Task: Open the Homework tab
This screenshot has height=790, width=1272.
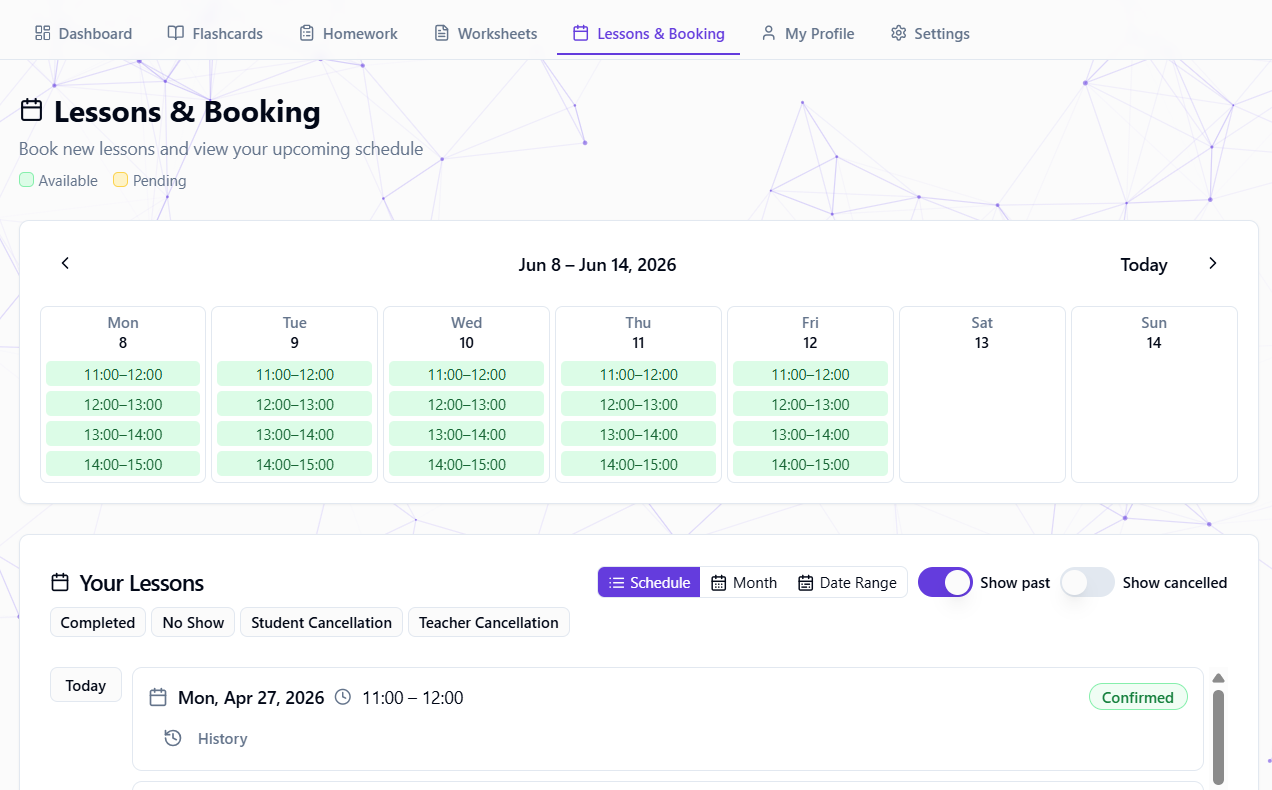Action: pyautogui.click(x=348, y=33)
